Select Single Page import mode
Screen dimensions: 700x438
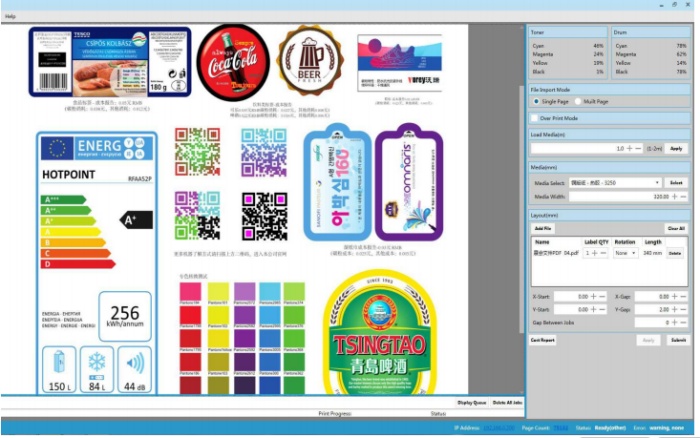pyautogui.click(x=536, y=101)
